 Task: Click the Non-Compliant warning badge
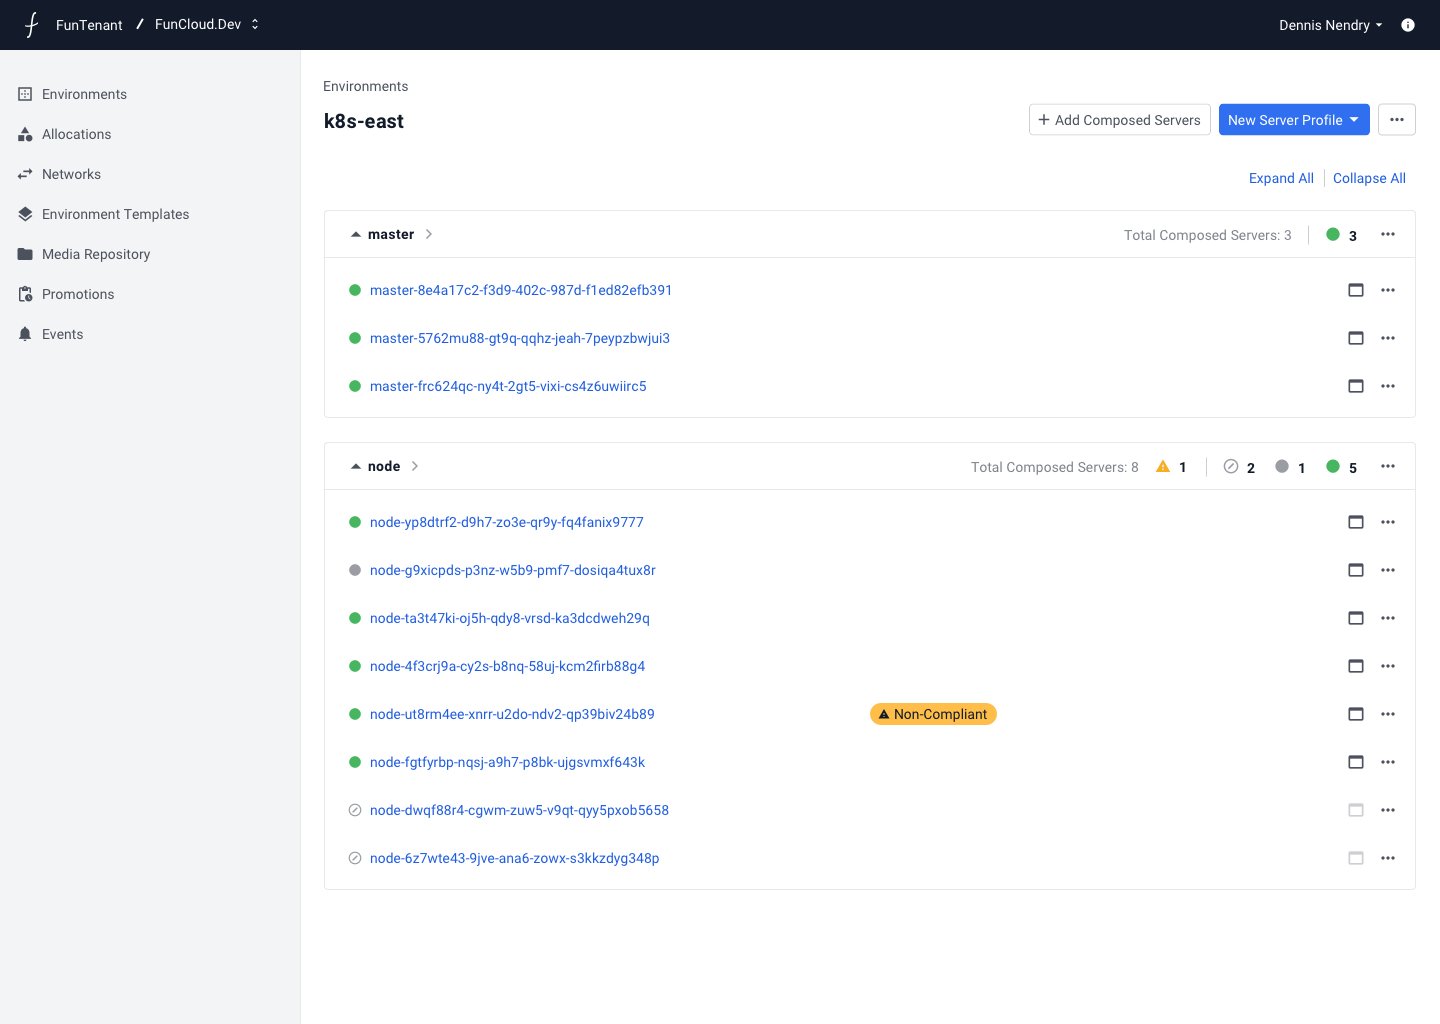coord(933,714)
